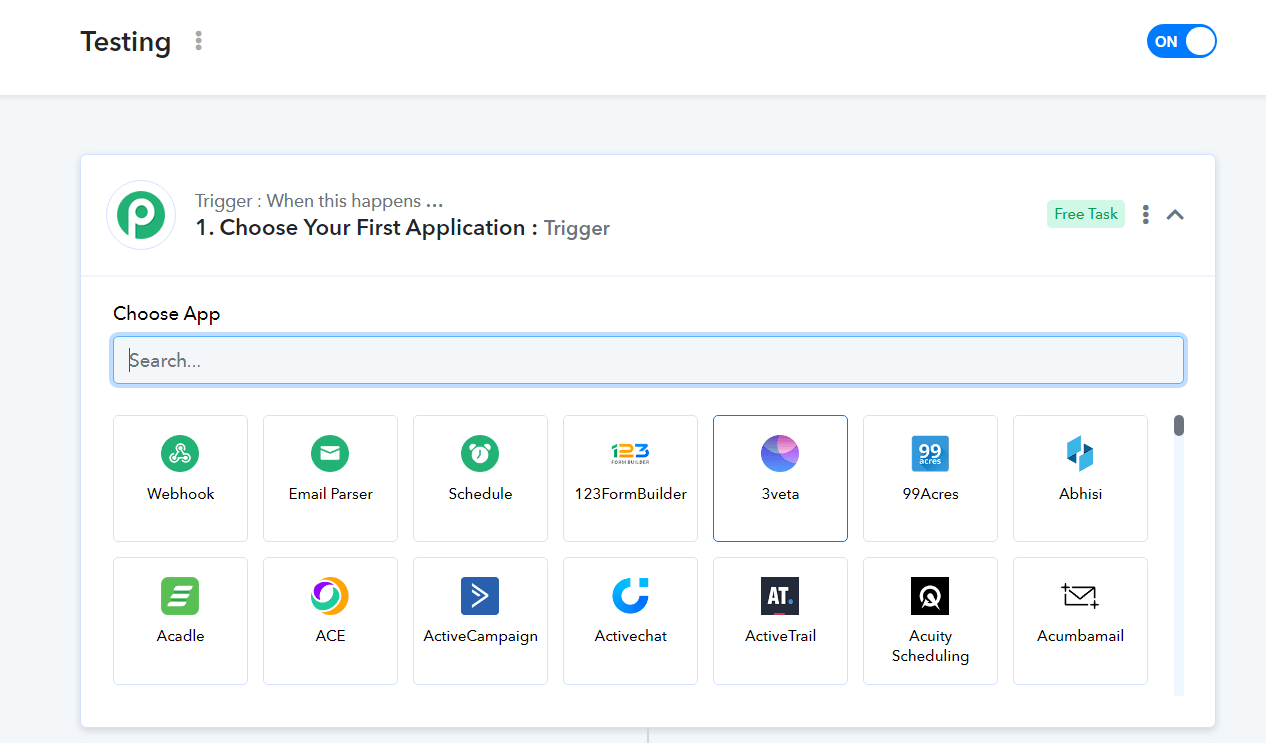
Task: Open the workflow options menu beside Testing
Action: tap(199, 41)
